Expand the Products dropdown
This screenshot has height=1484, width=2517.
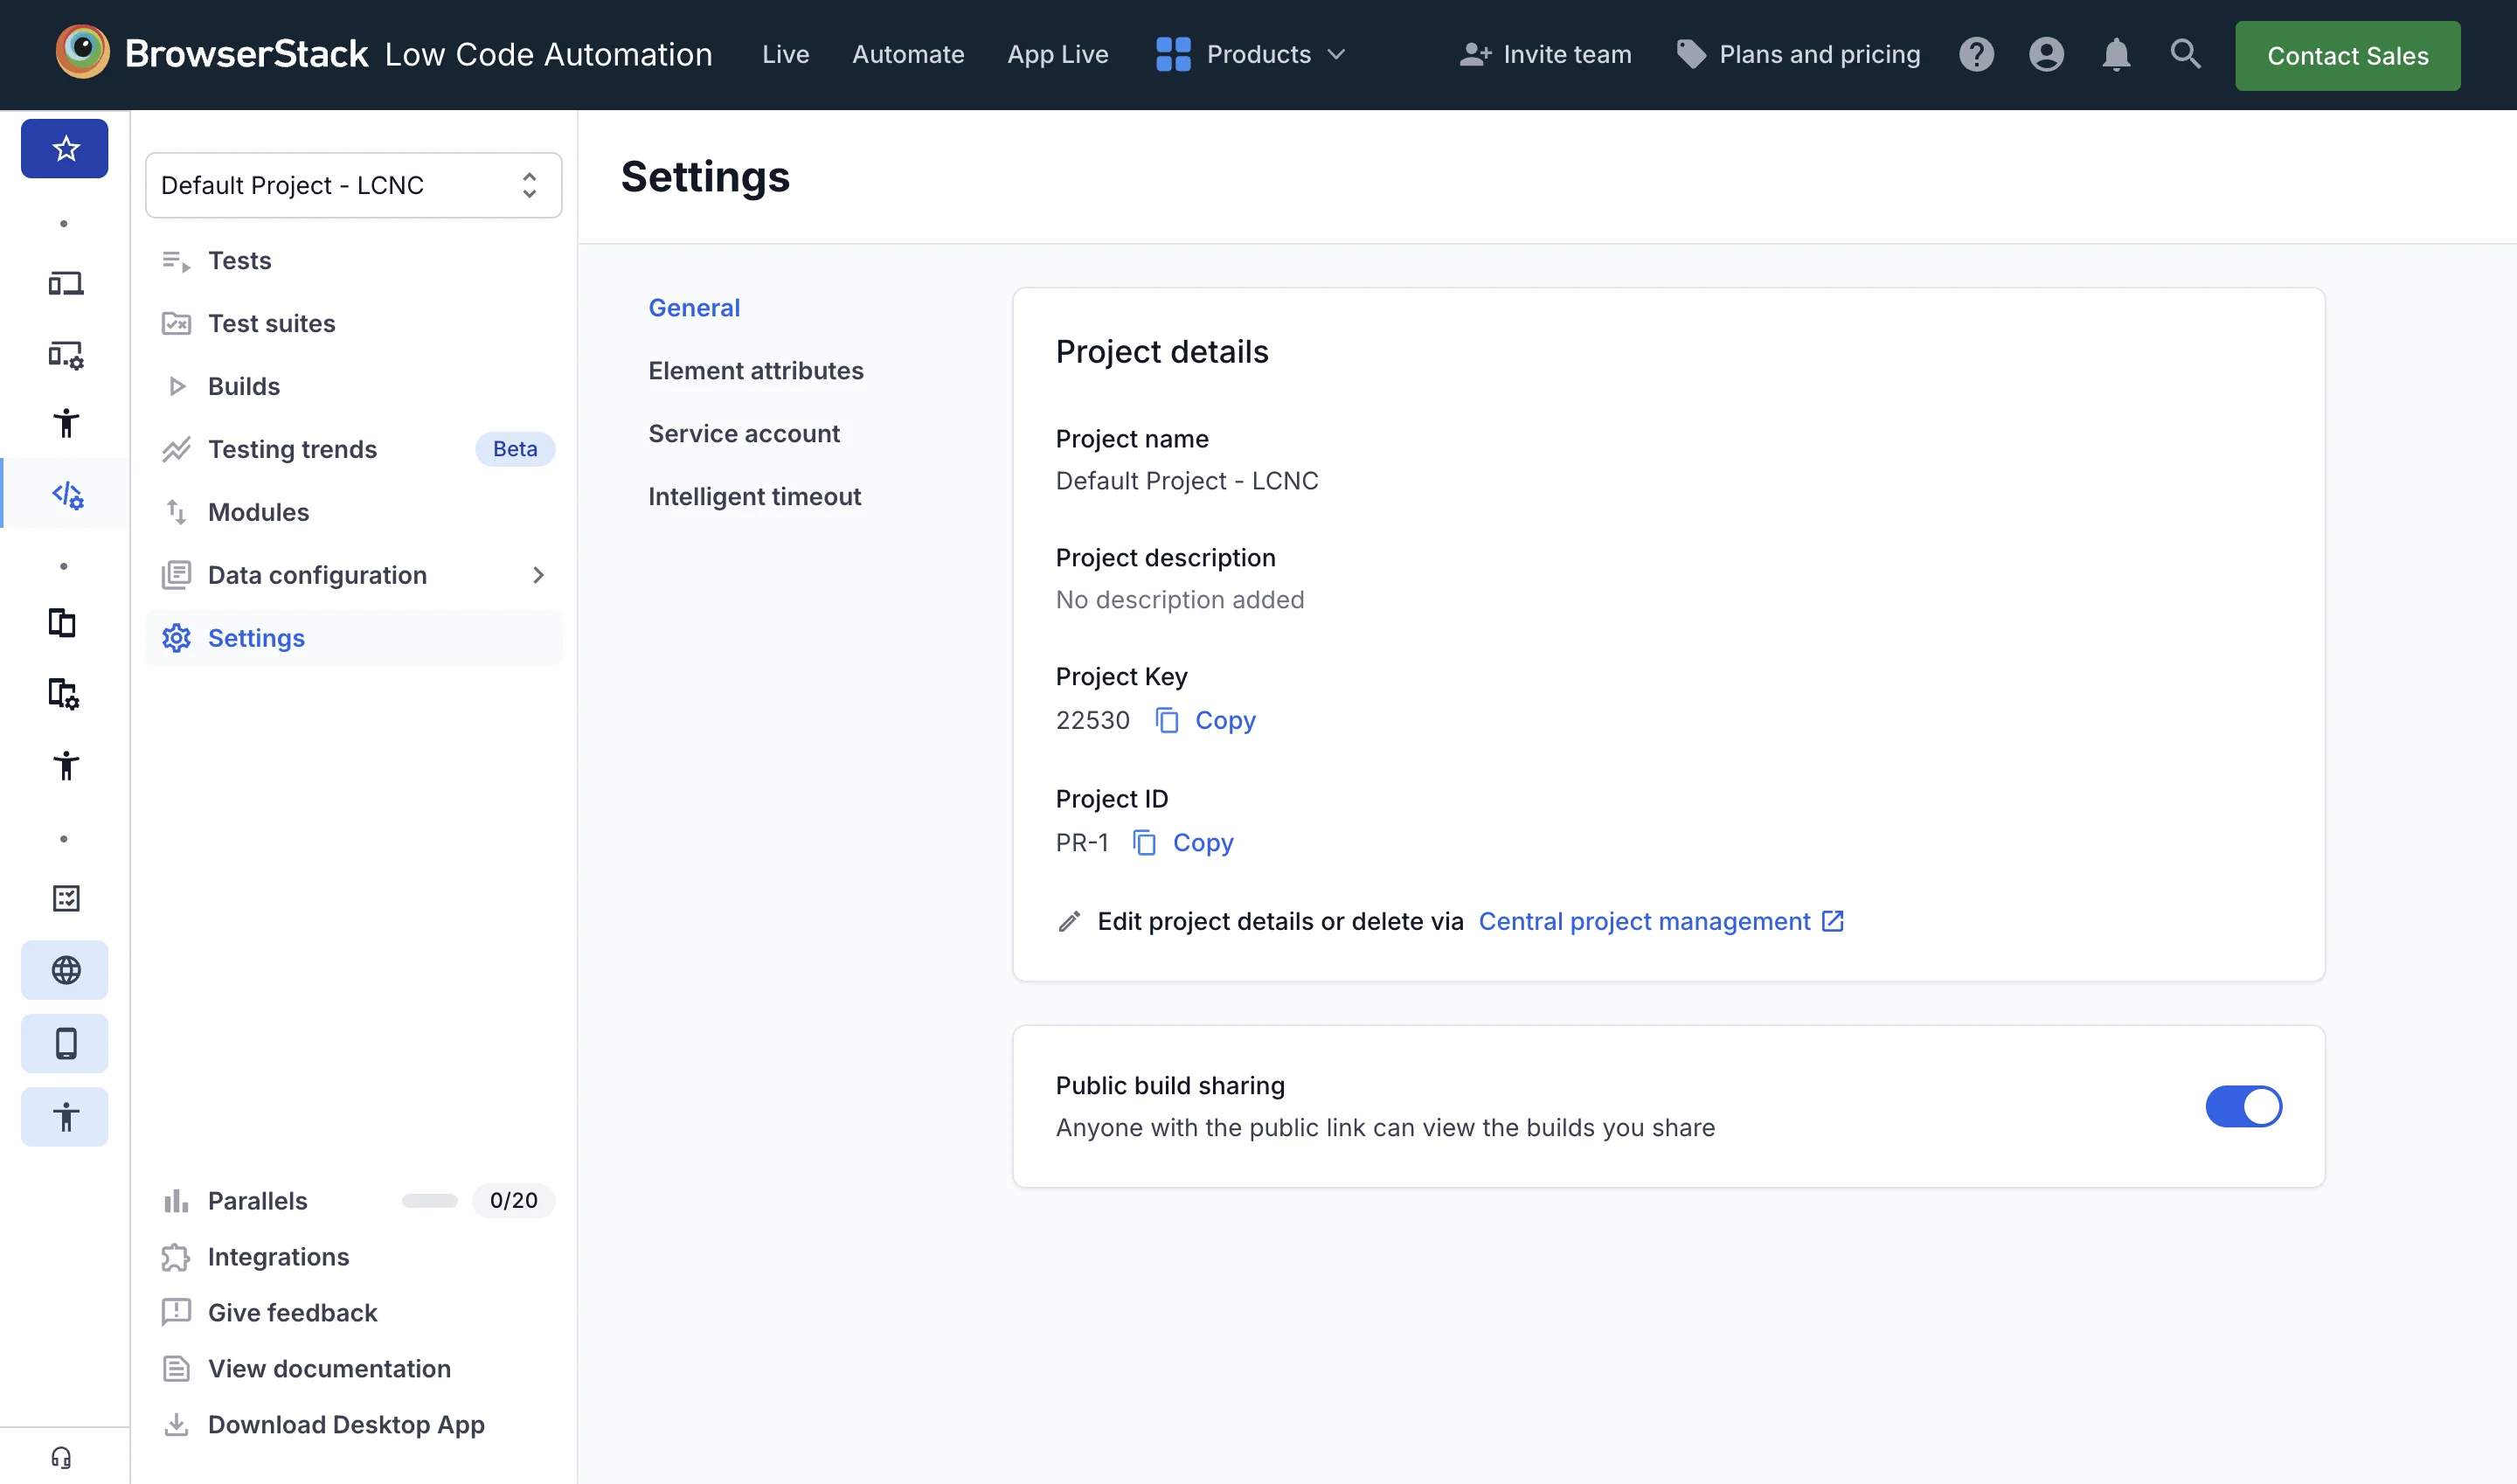(x=1251, y=54)
